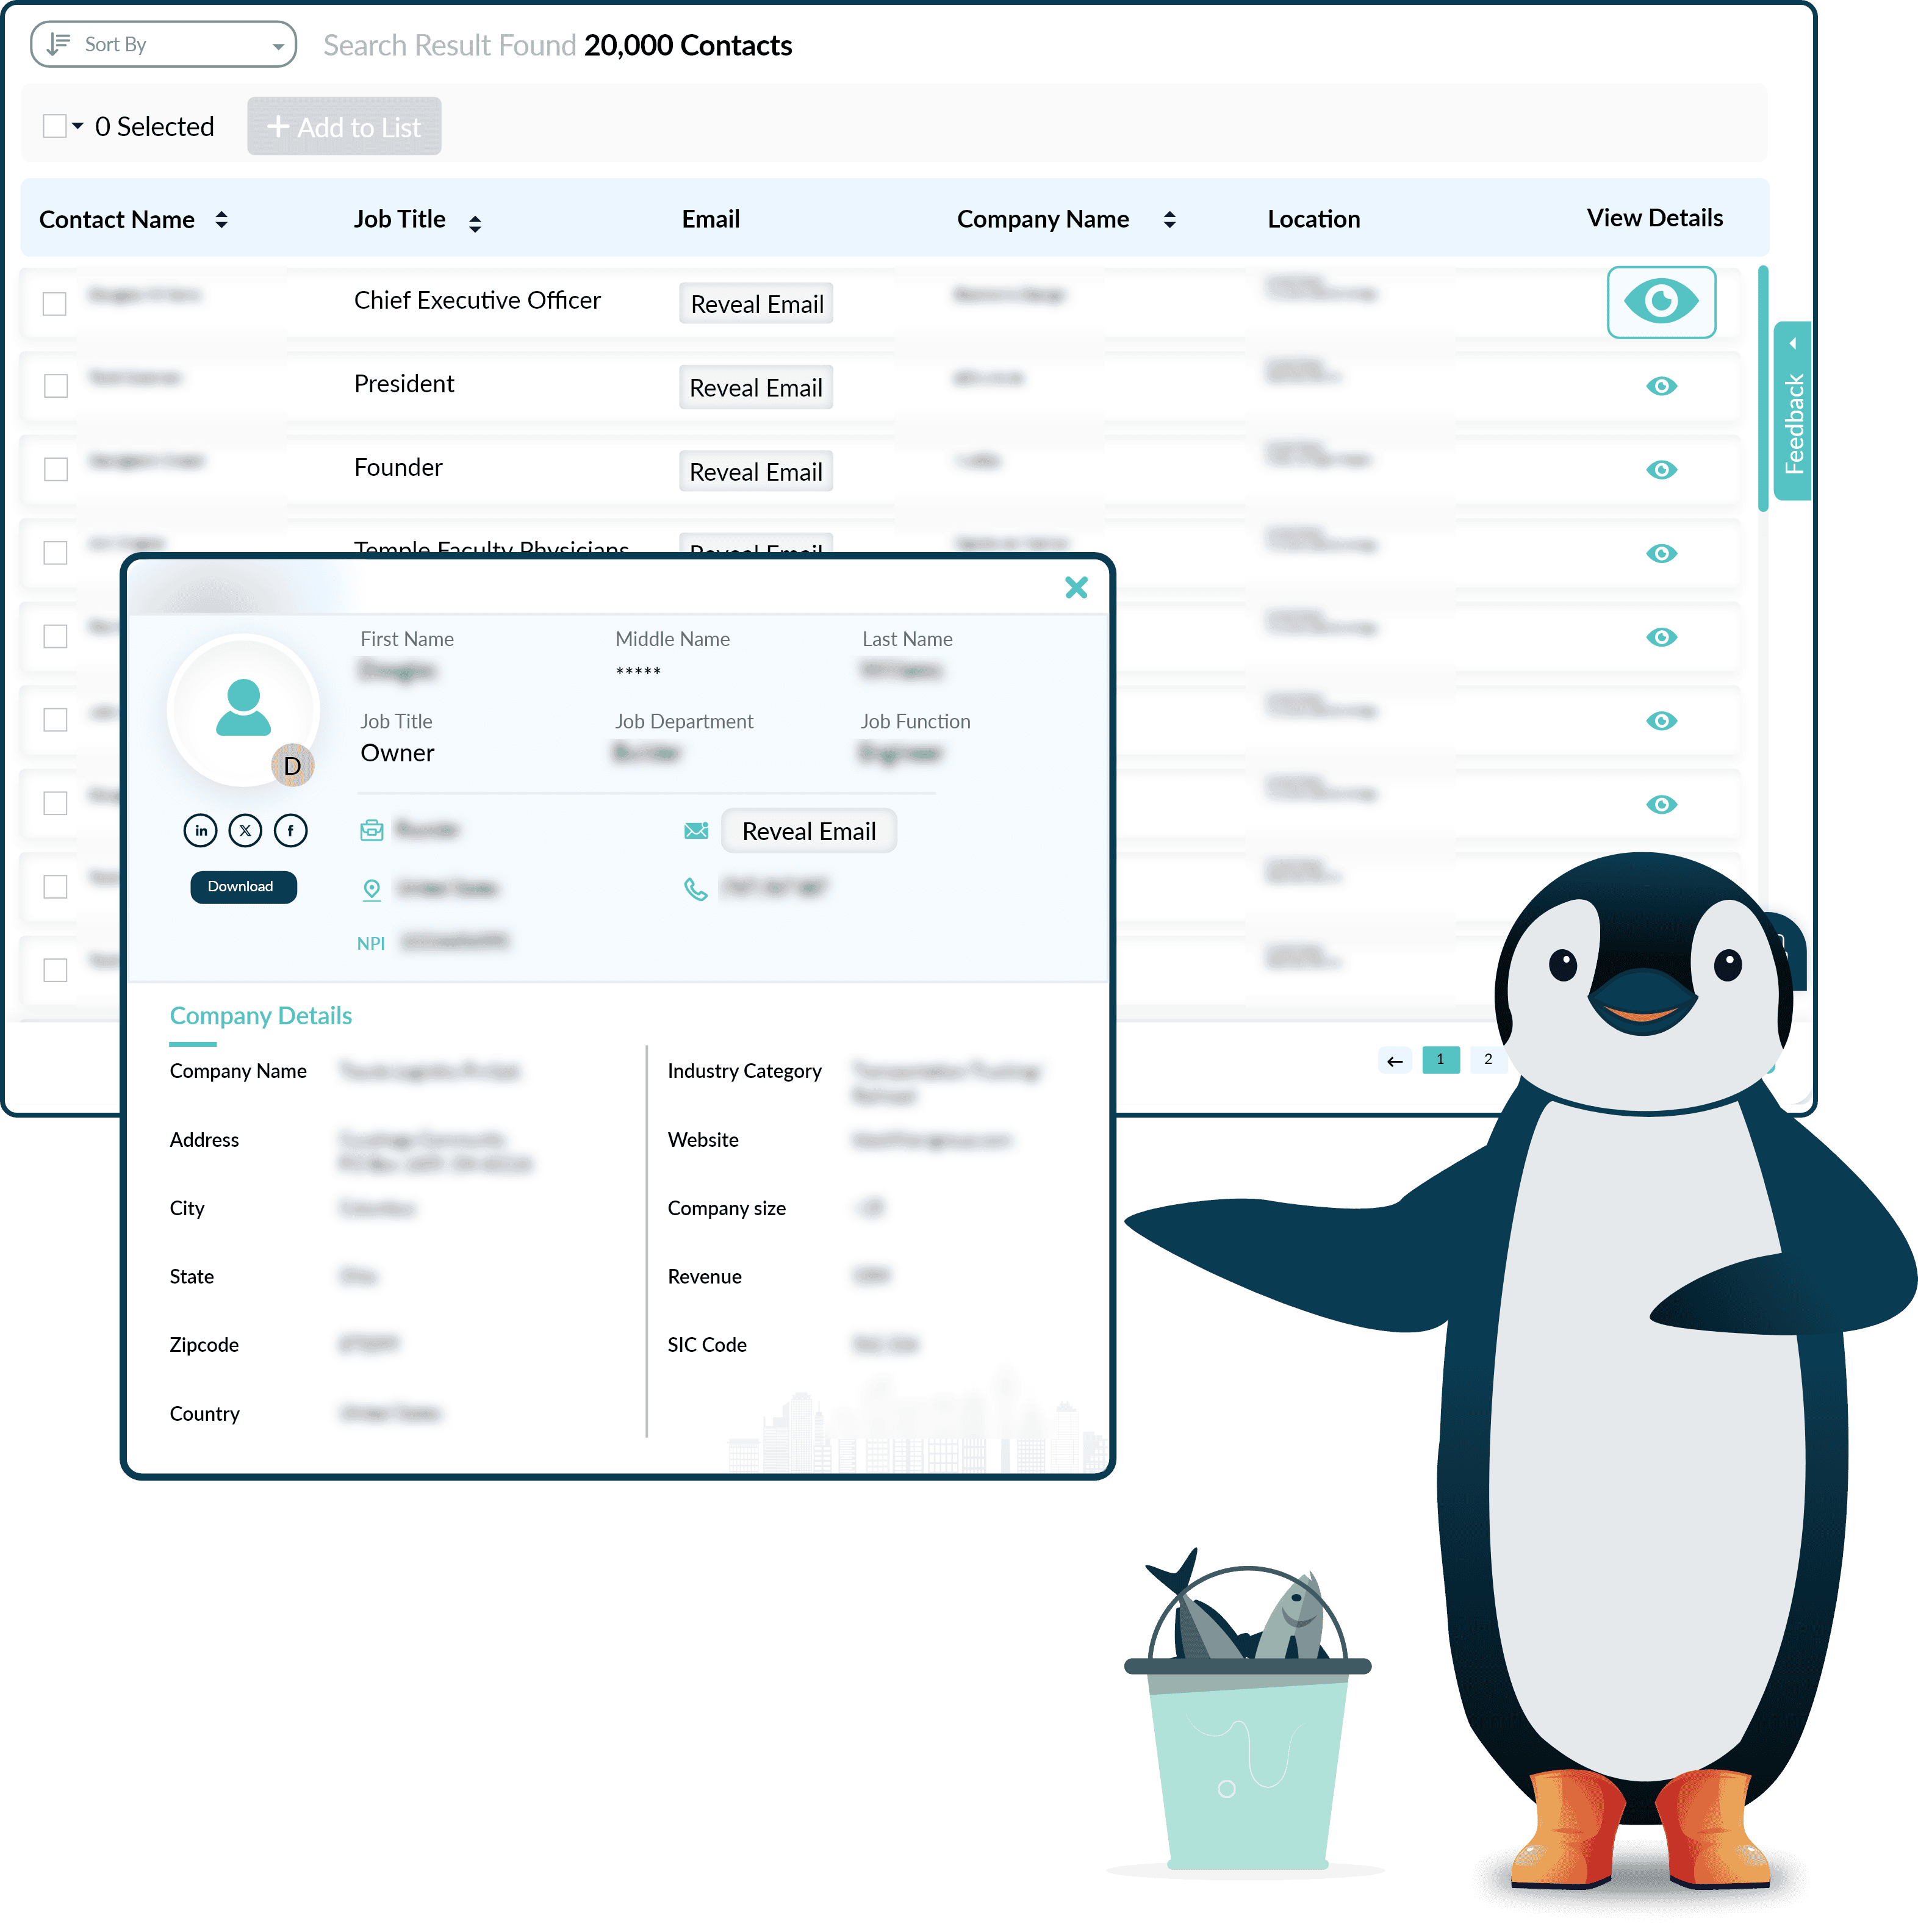Go to page 2
This screenshot has width=1918, height=1932.
click(x=1487, y=1059)
